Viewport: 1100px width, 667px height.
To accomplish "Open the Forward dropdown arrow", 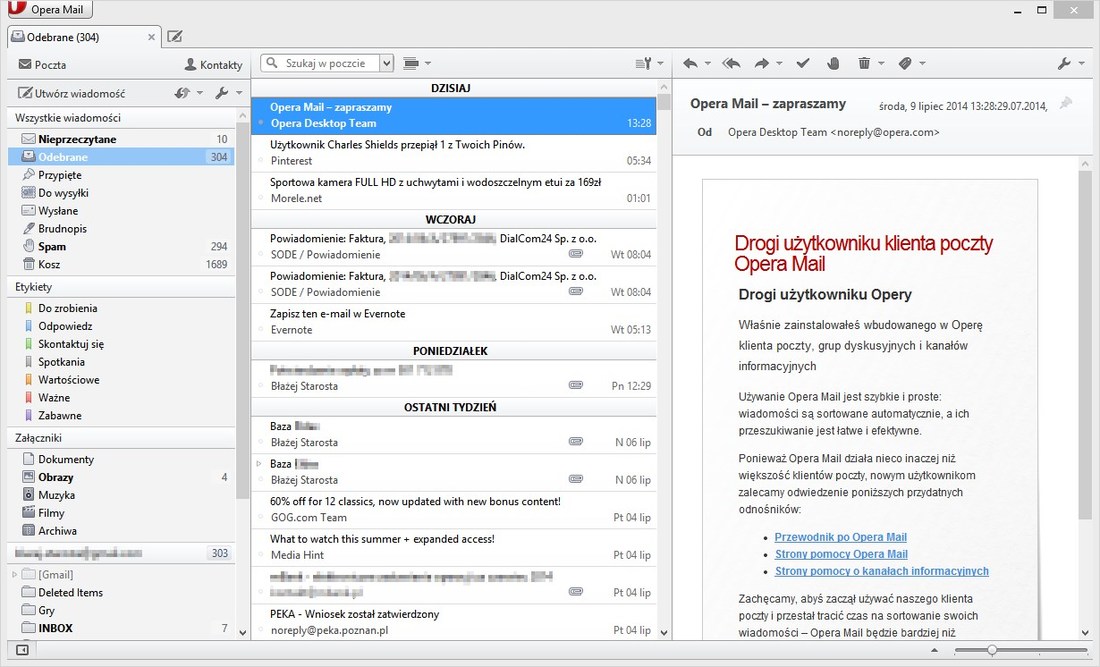I will pos(779,64).
